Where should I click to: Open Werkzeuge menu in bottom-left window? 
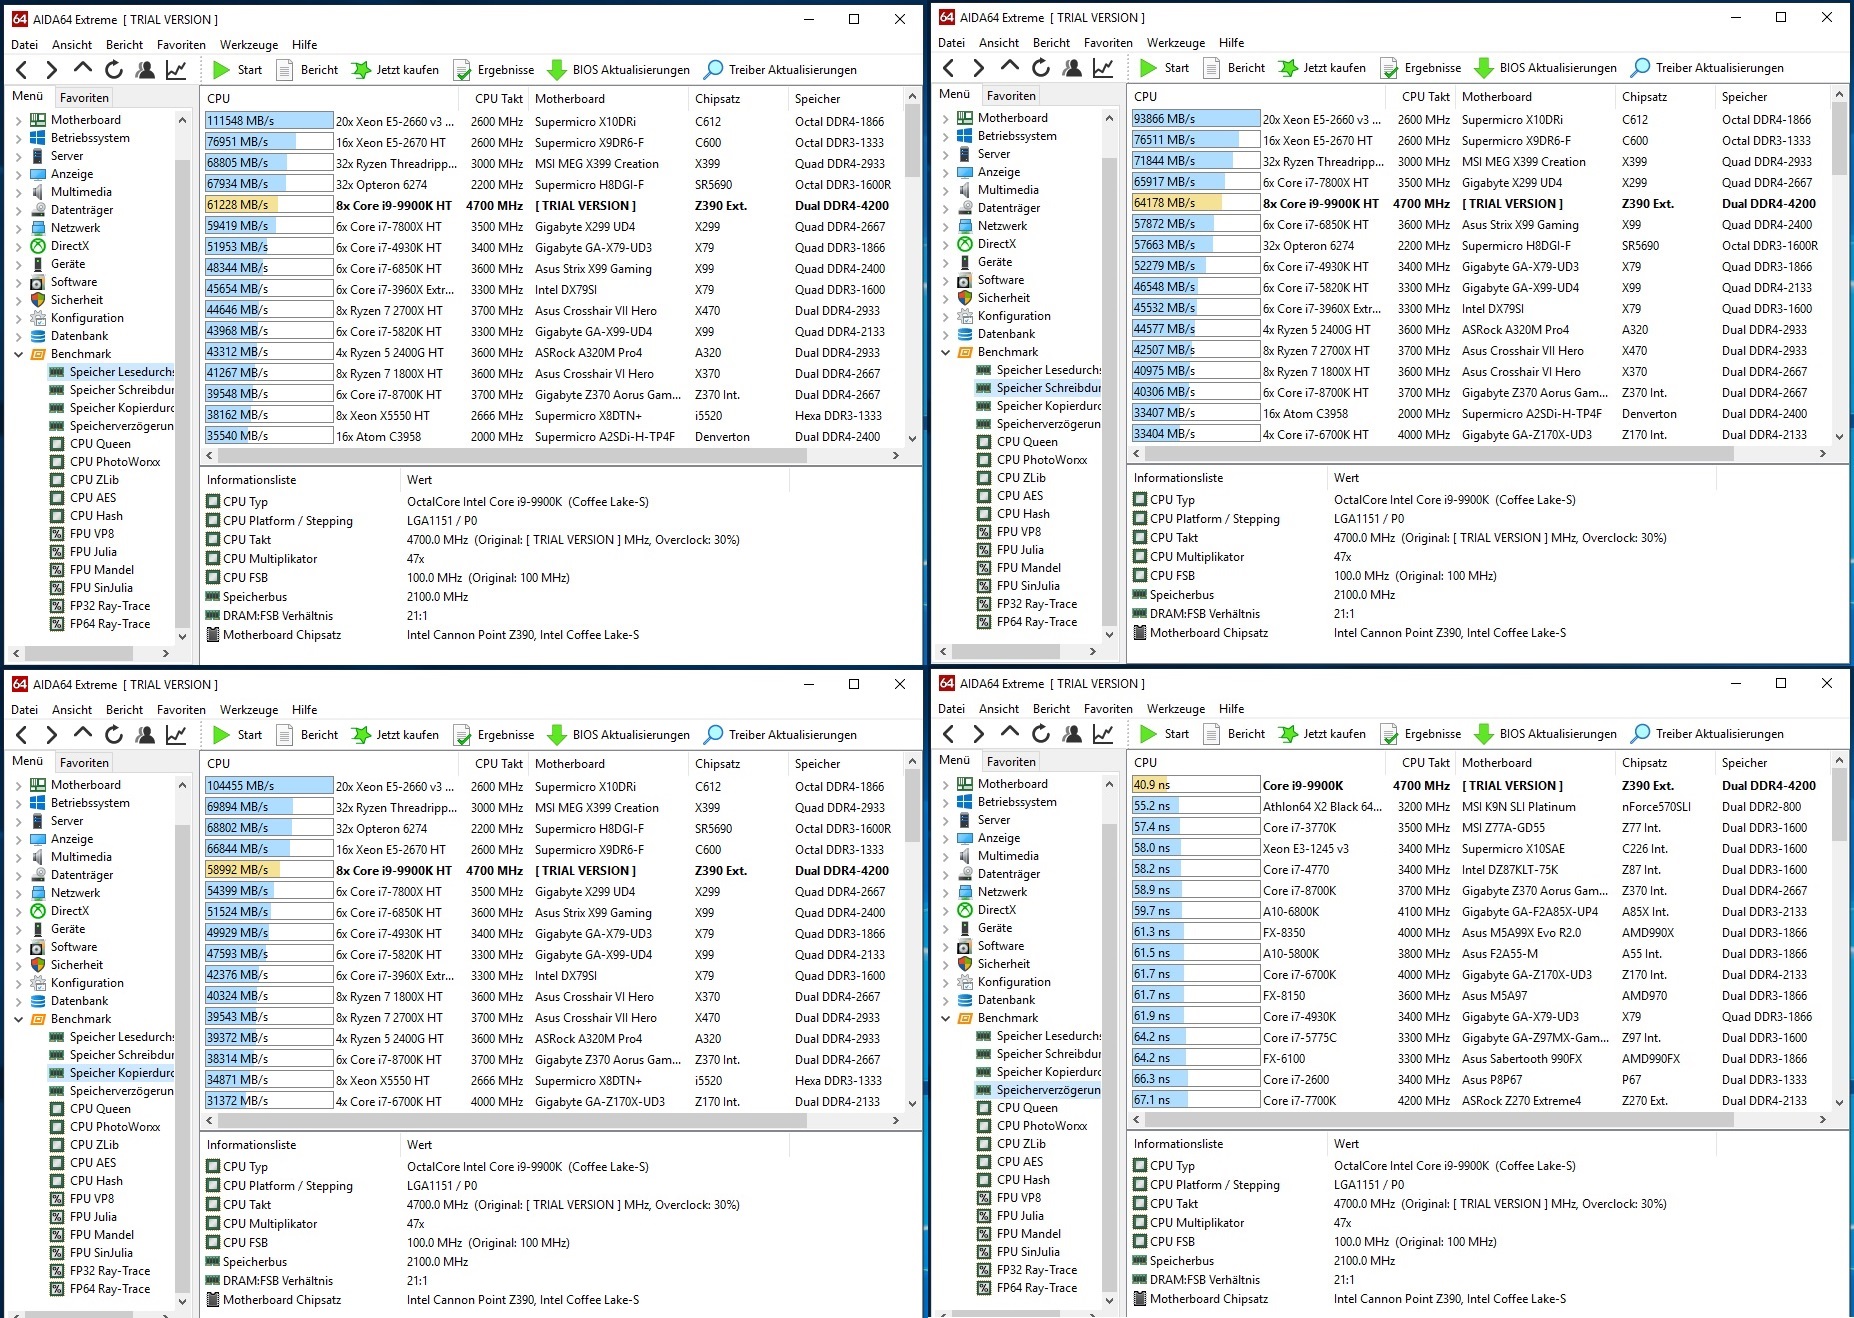(x=249, y=710)
